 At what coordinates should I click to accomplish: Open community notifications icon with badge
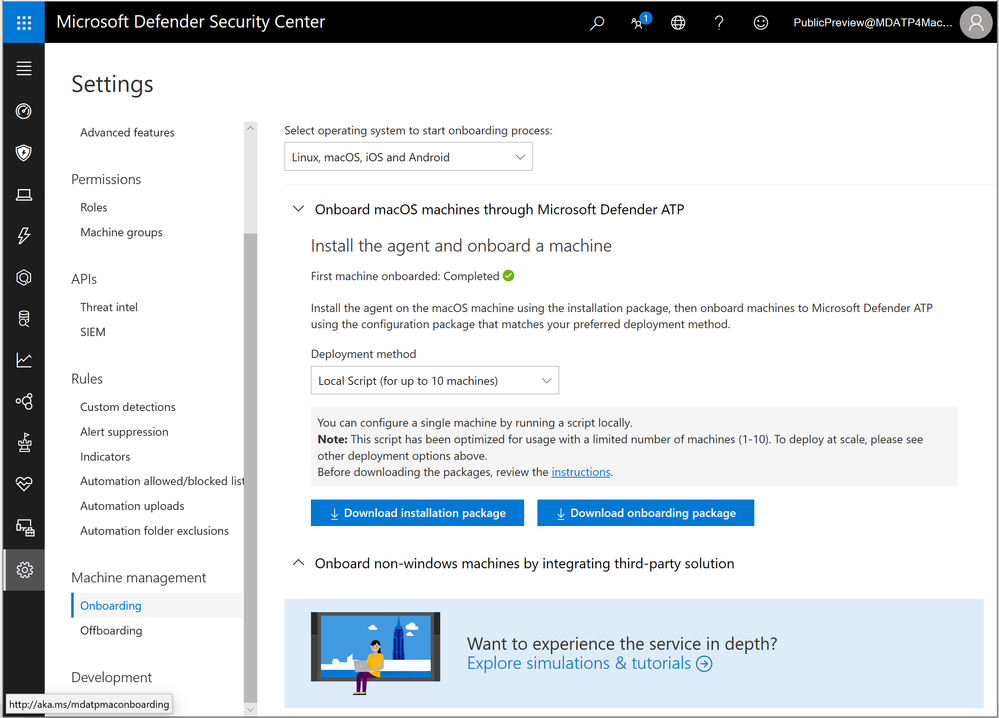click(639, 22)
